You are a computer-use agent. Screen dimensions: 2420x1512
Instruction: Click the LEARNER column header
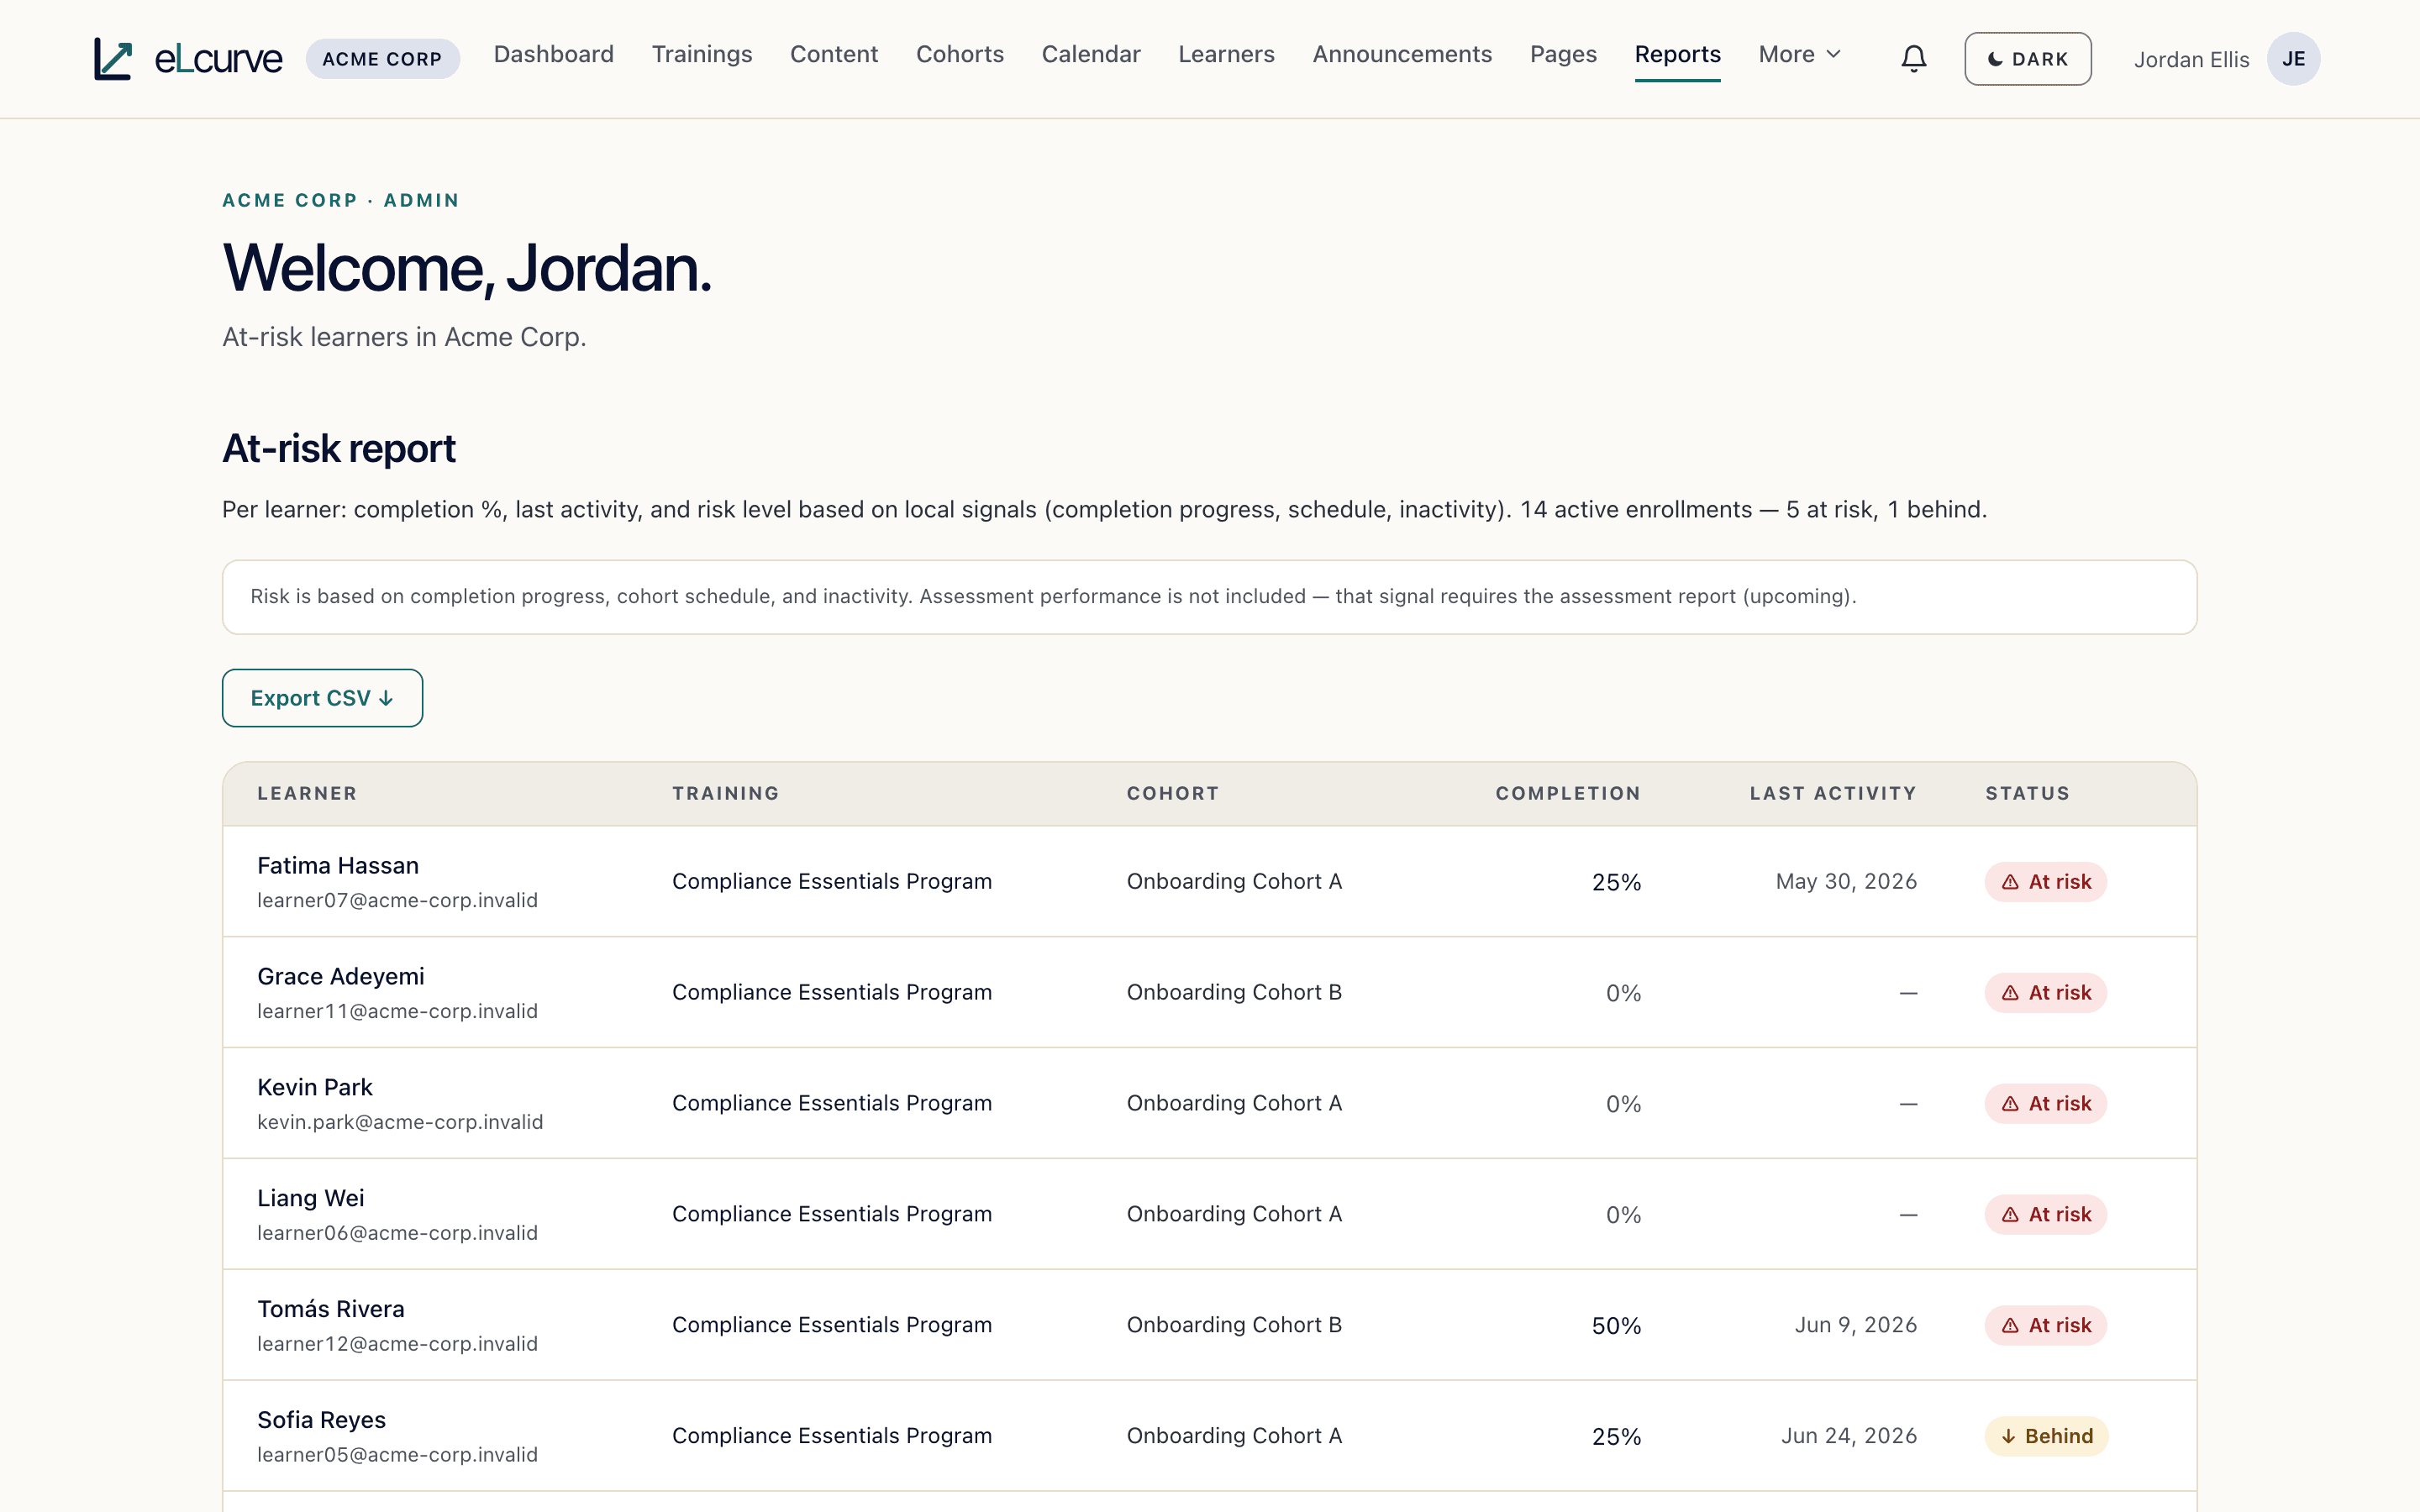pos(307,793)
